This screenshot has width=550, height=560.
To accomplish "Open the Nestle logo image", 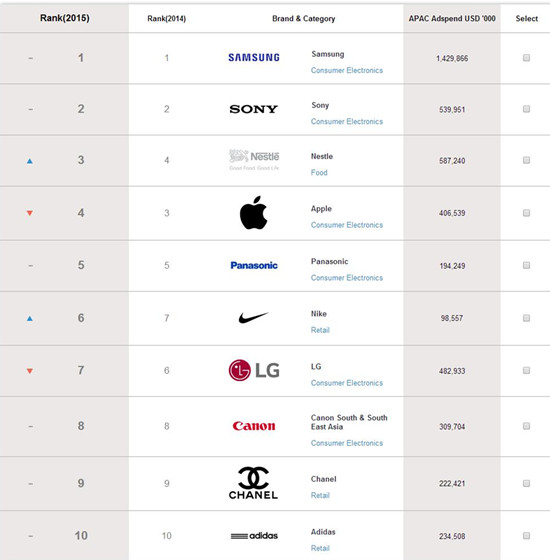I will pos(254,160).
